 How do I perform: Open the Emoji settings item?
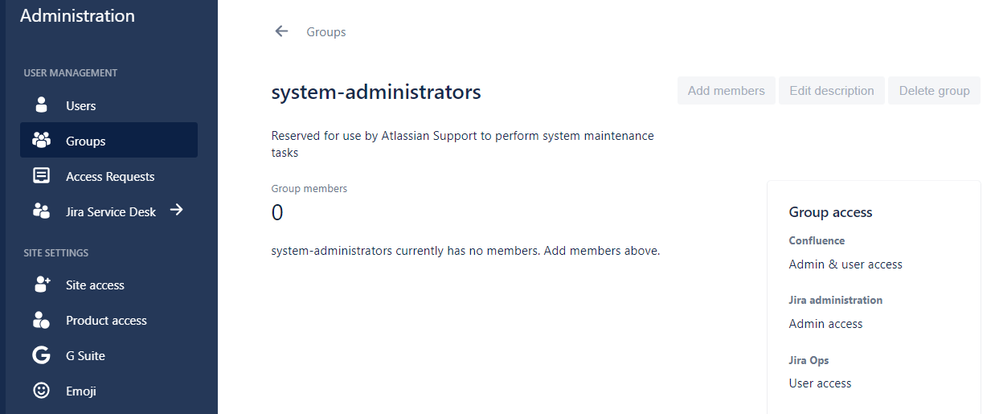[x=83, y=391]
